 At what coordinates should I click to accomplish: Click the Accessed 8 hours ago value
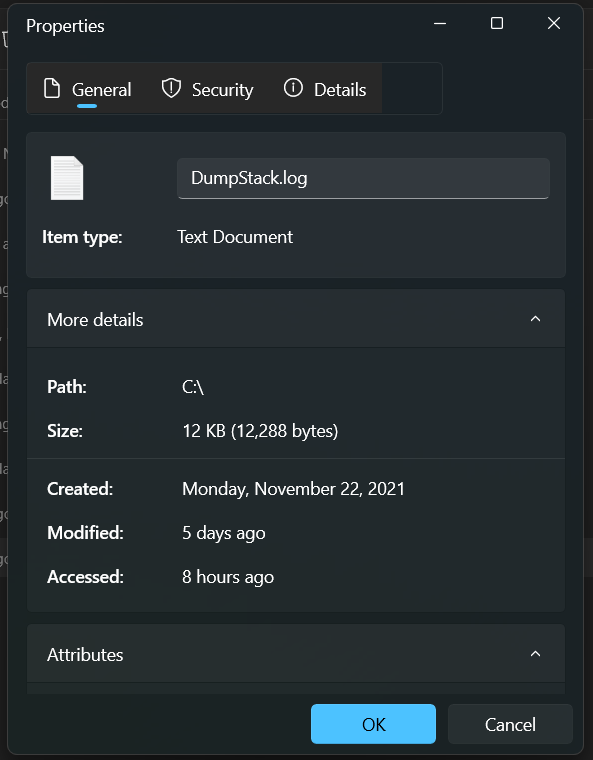tap(228, 577)
